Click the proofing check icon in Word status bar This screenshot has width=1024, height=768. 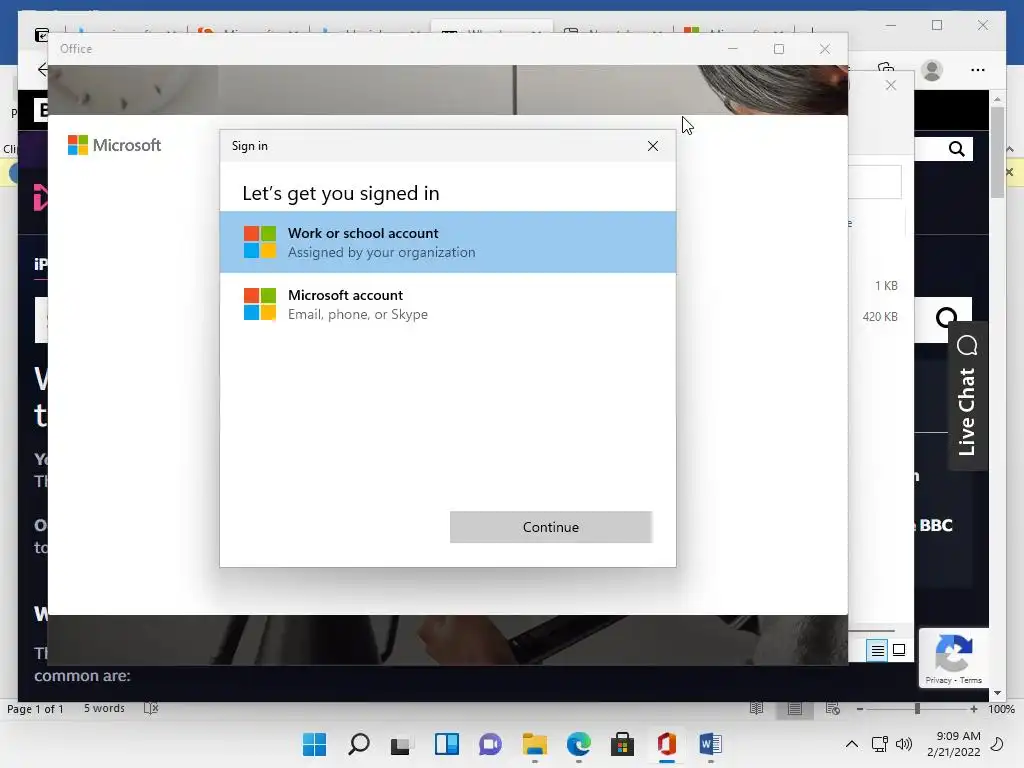pyautogui.click(x=151, y=708)
